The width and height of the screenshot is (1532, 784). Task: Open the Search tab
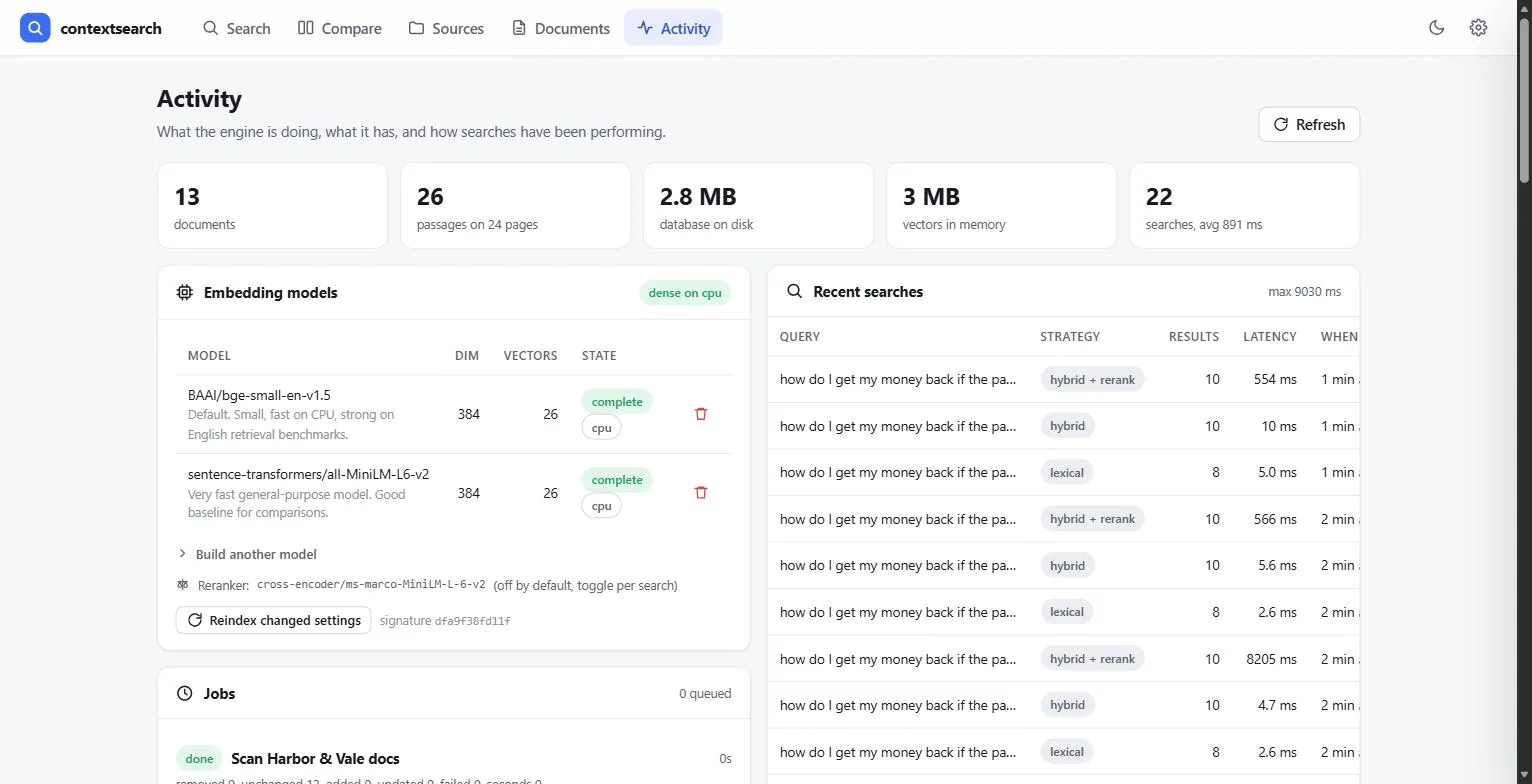click(236, 28)
